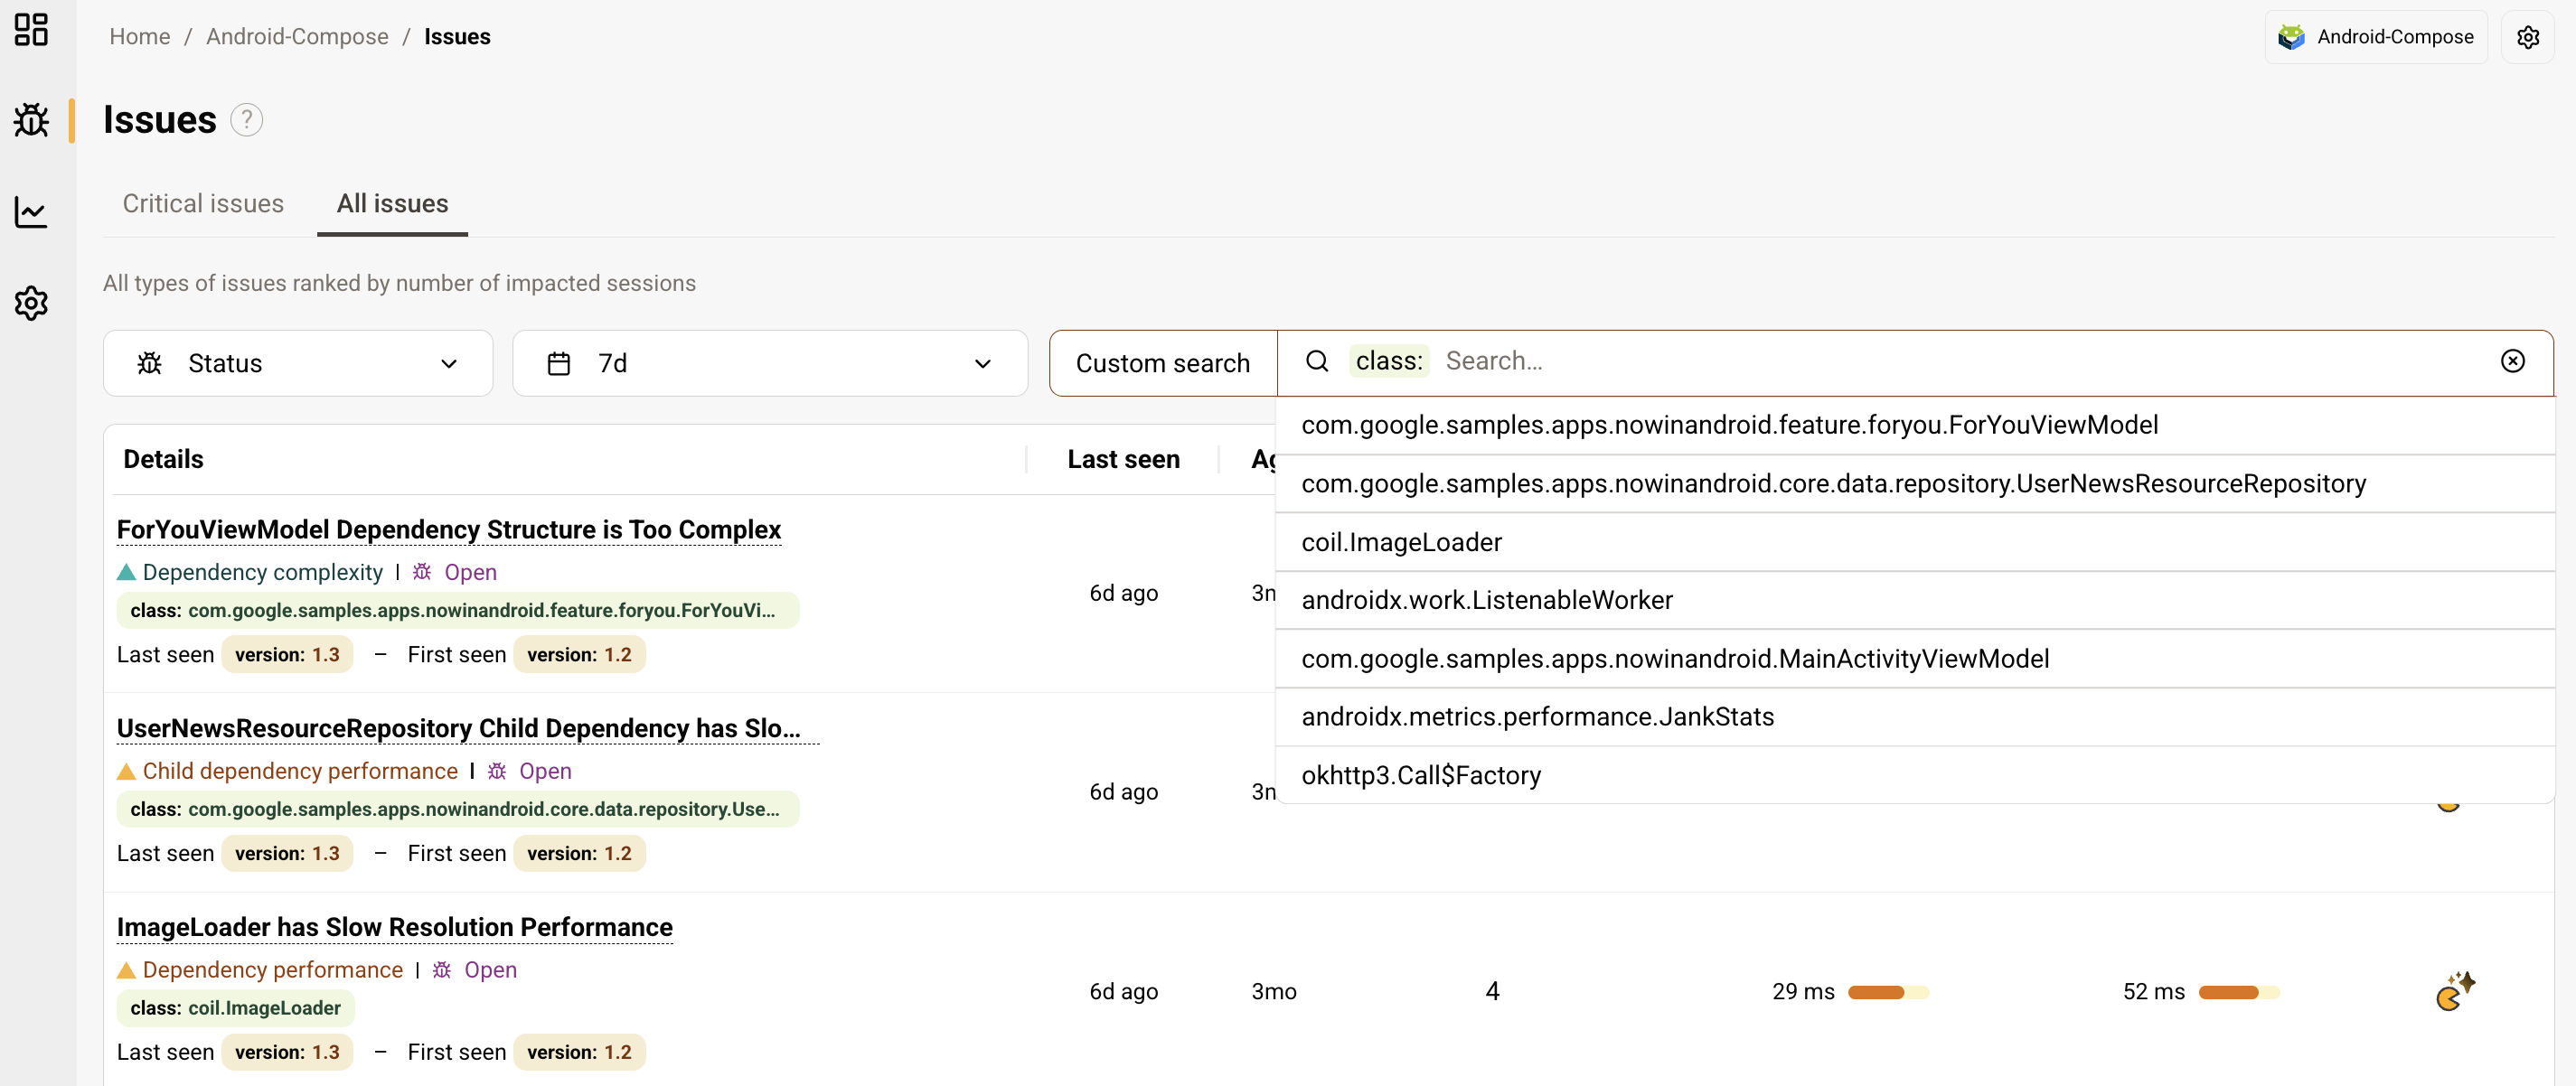Click the Issues help question mark icon
The height and width of the screenshot is (1086, 2576).
pos(246,120)
